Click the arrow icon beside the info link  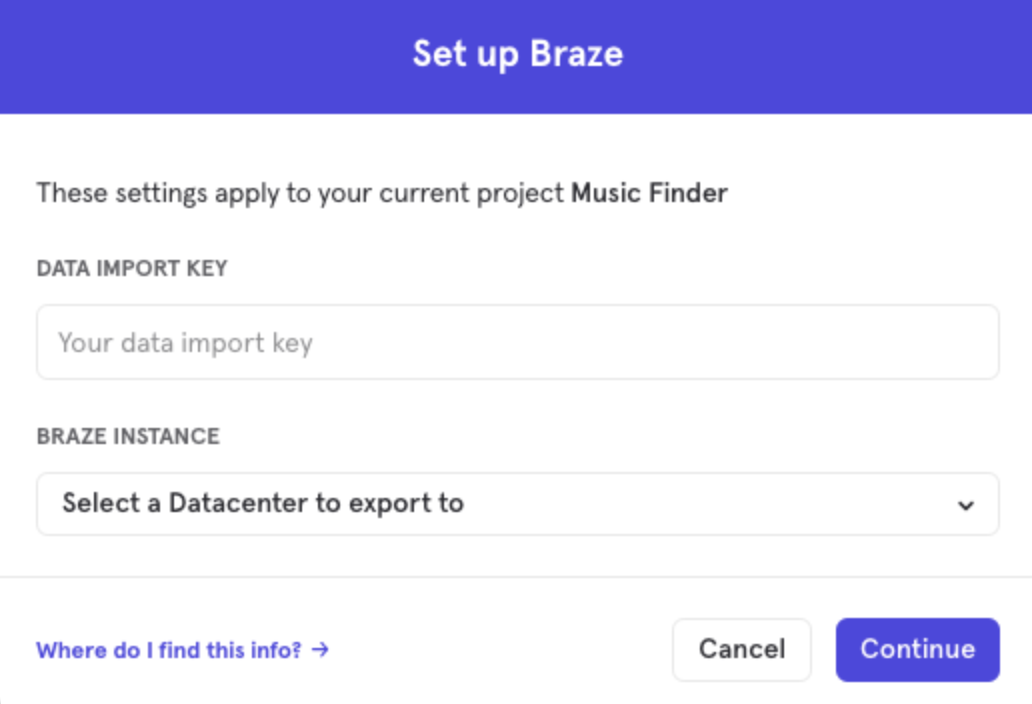pyautogui.click(x=320, y=650)
